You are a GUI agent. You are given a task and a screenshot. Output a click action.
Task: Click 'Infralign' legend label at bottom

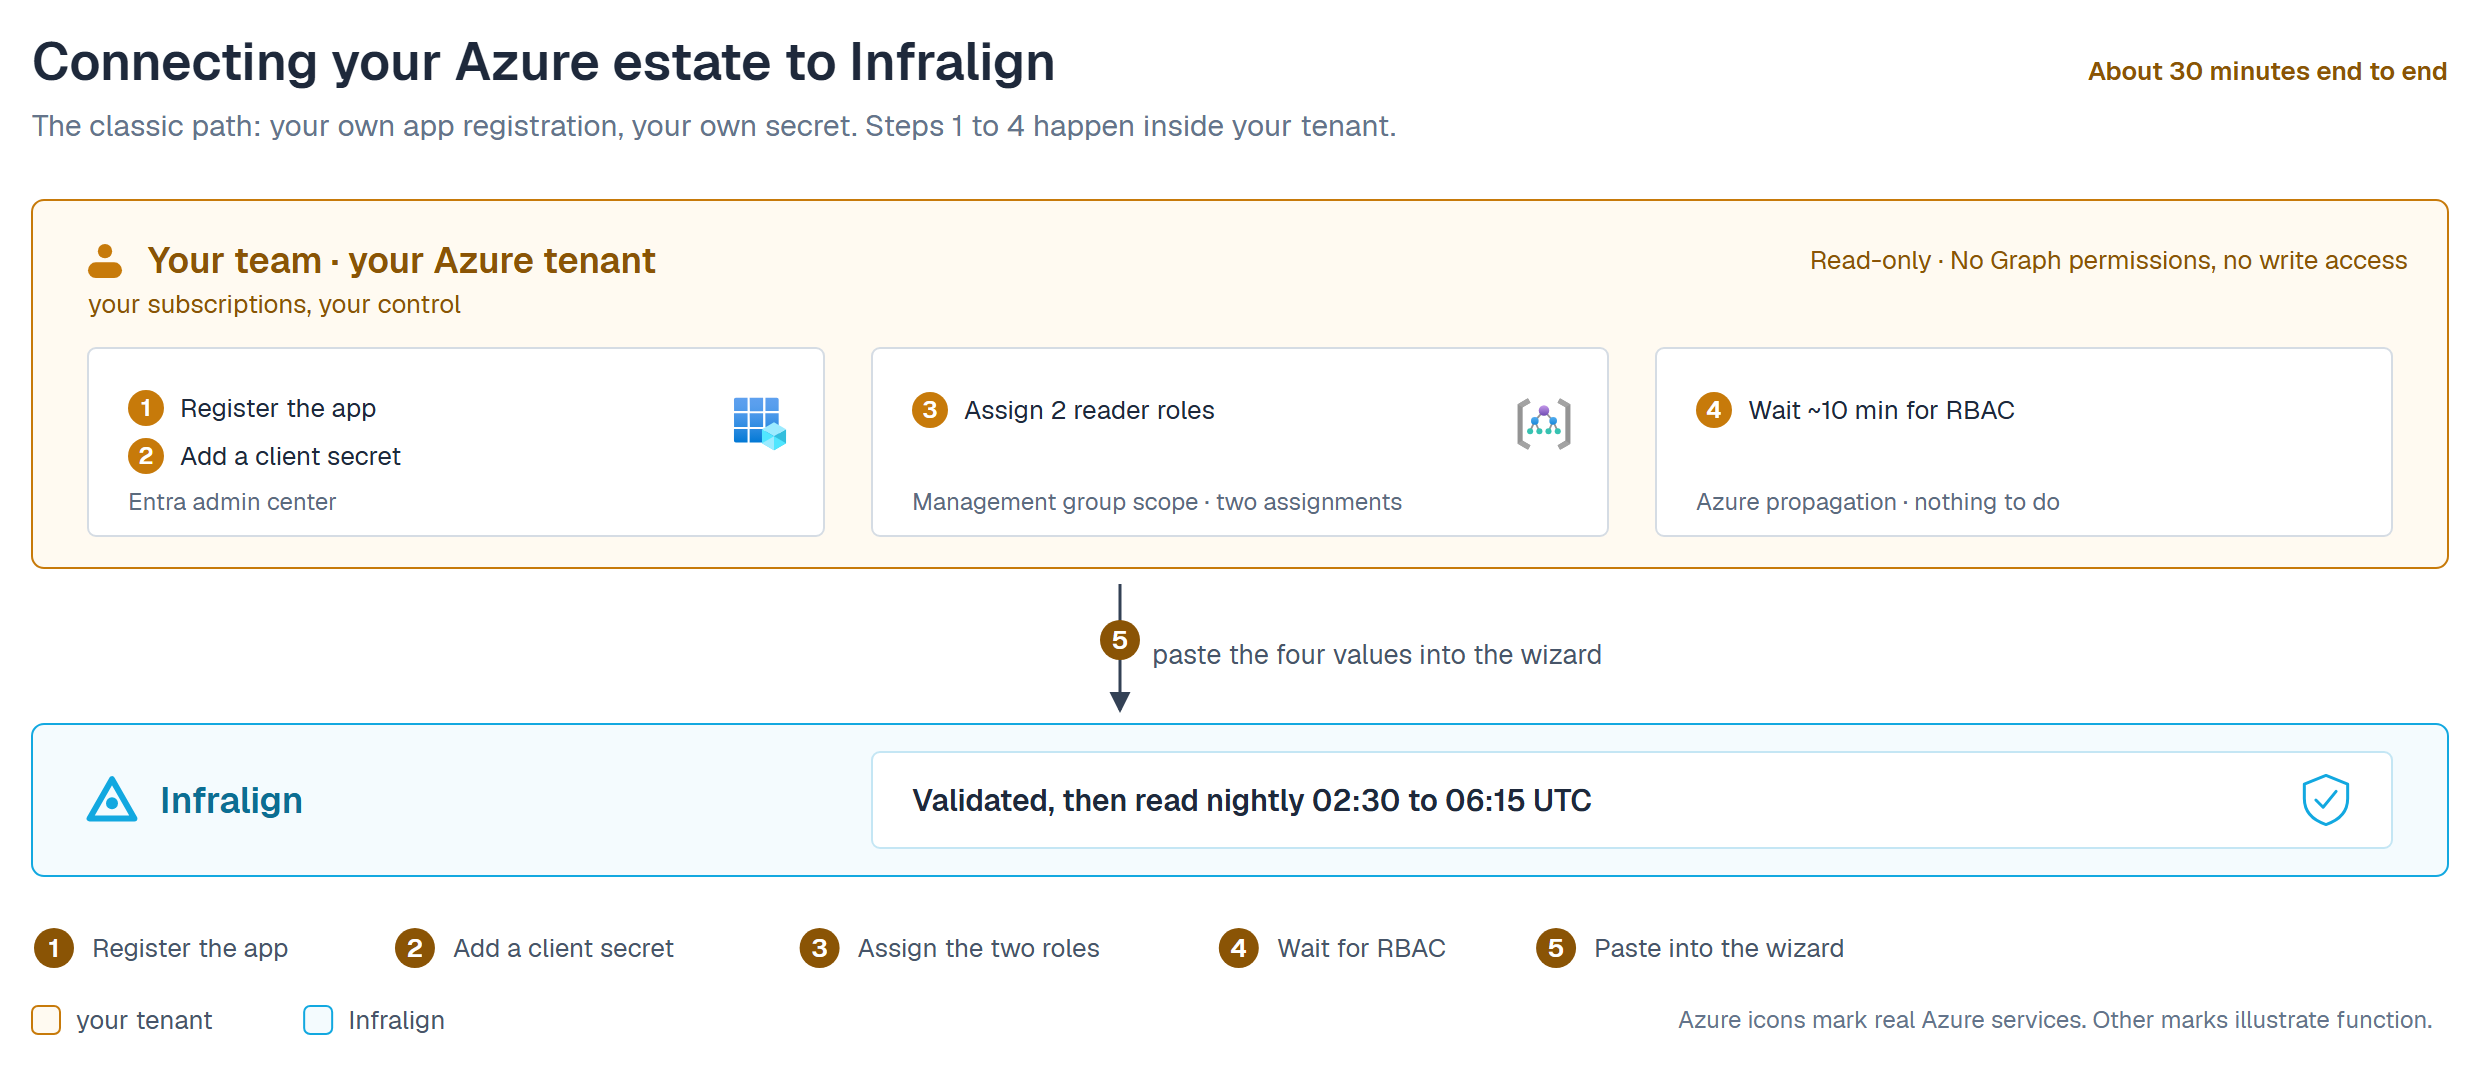pos(396,1020)
